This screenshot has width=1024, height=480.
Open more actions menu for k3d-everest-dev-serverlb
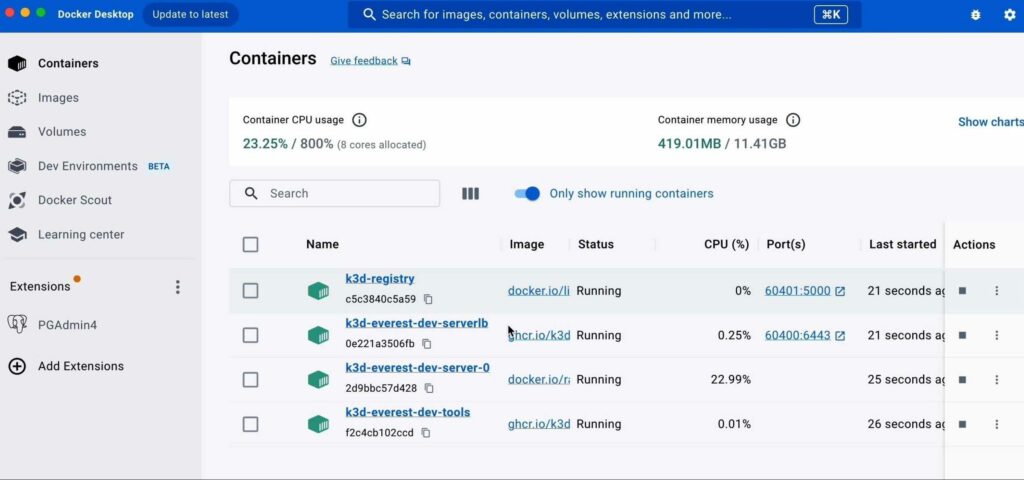996,335
